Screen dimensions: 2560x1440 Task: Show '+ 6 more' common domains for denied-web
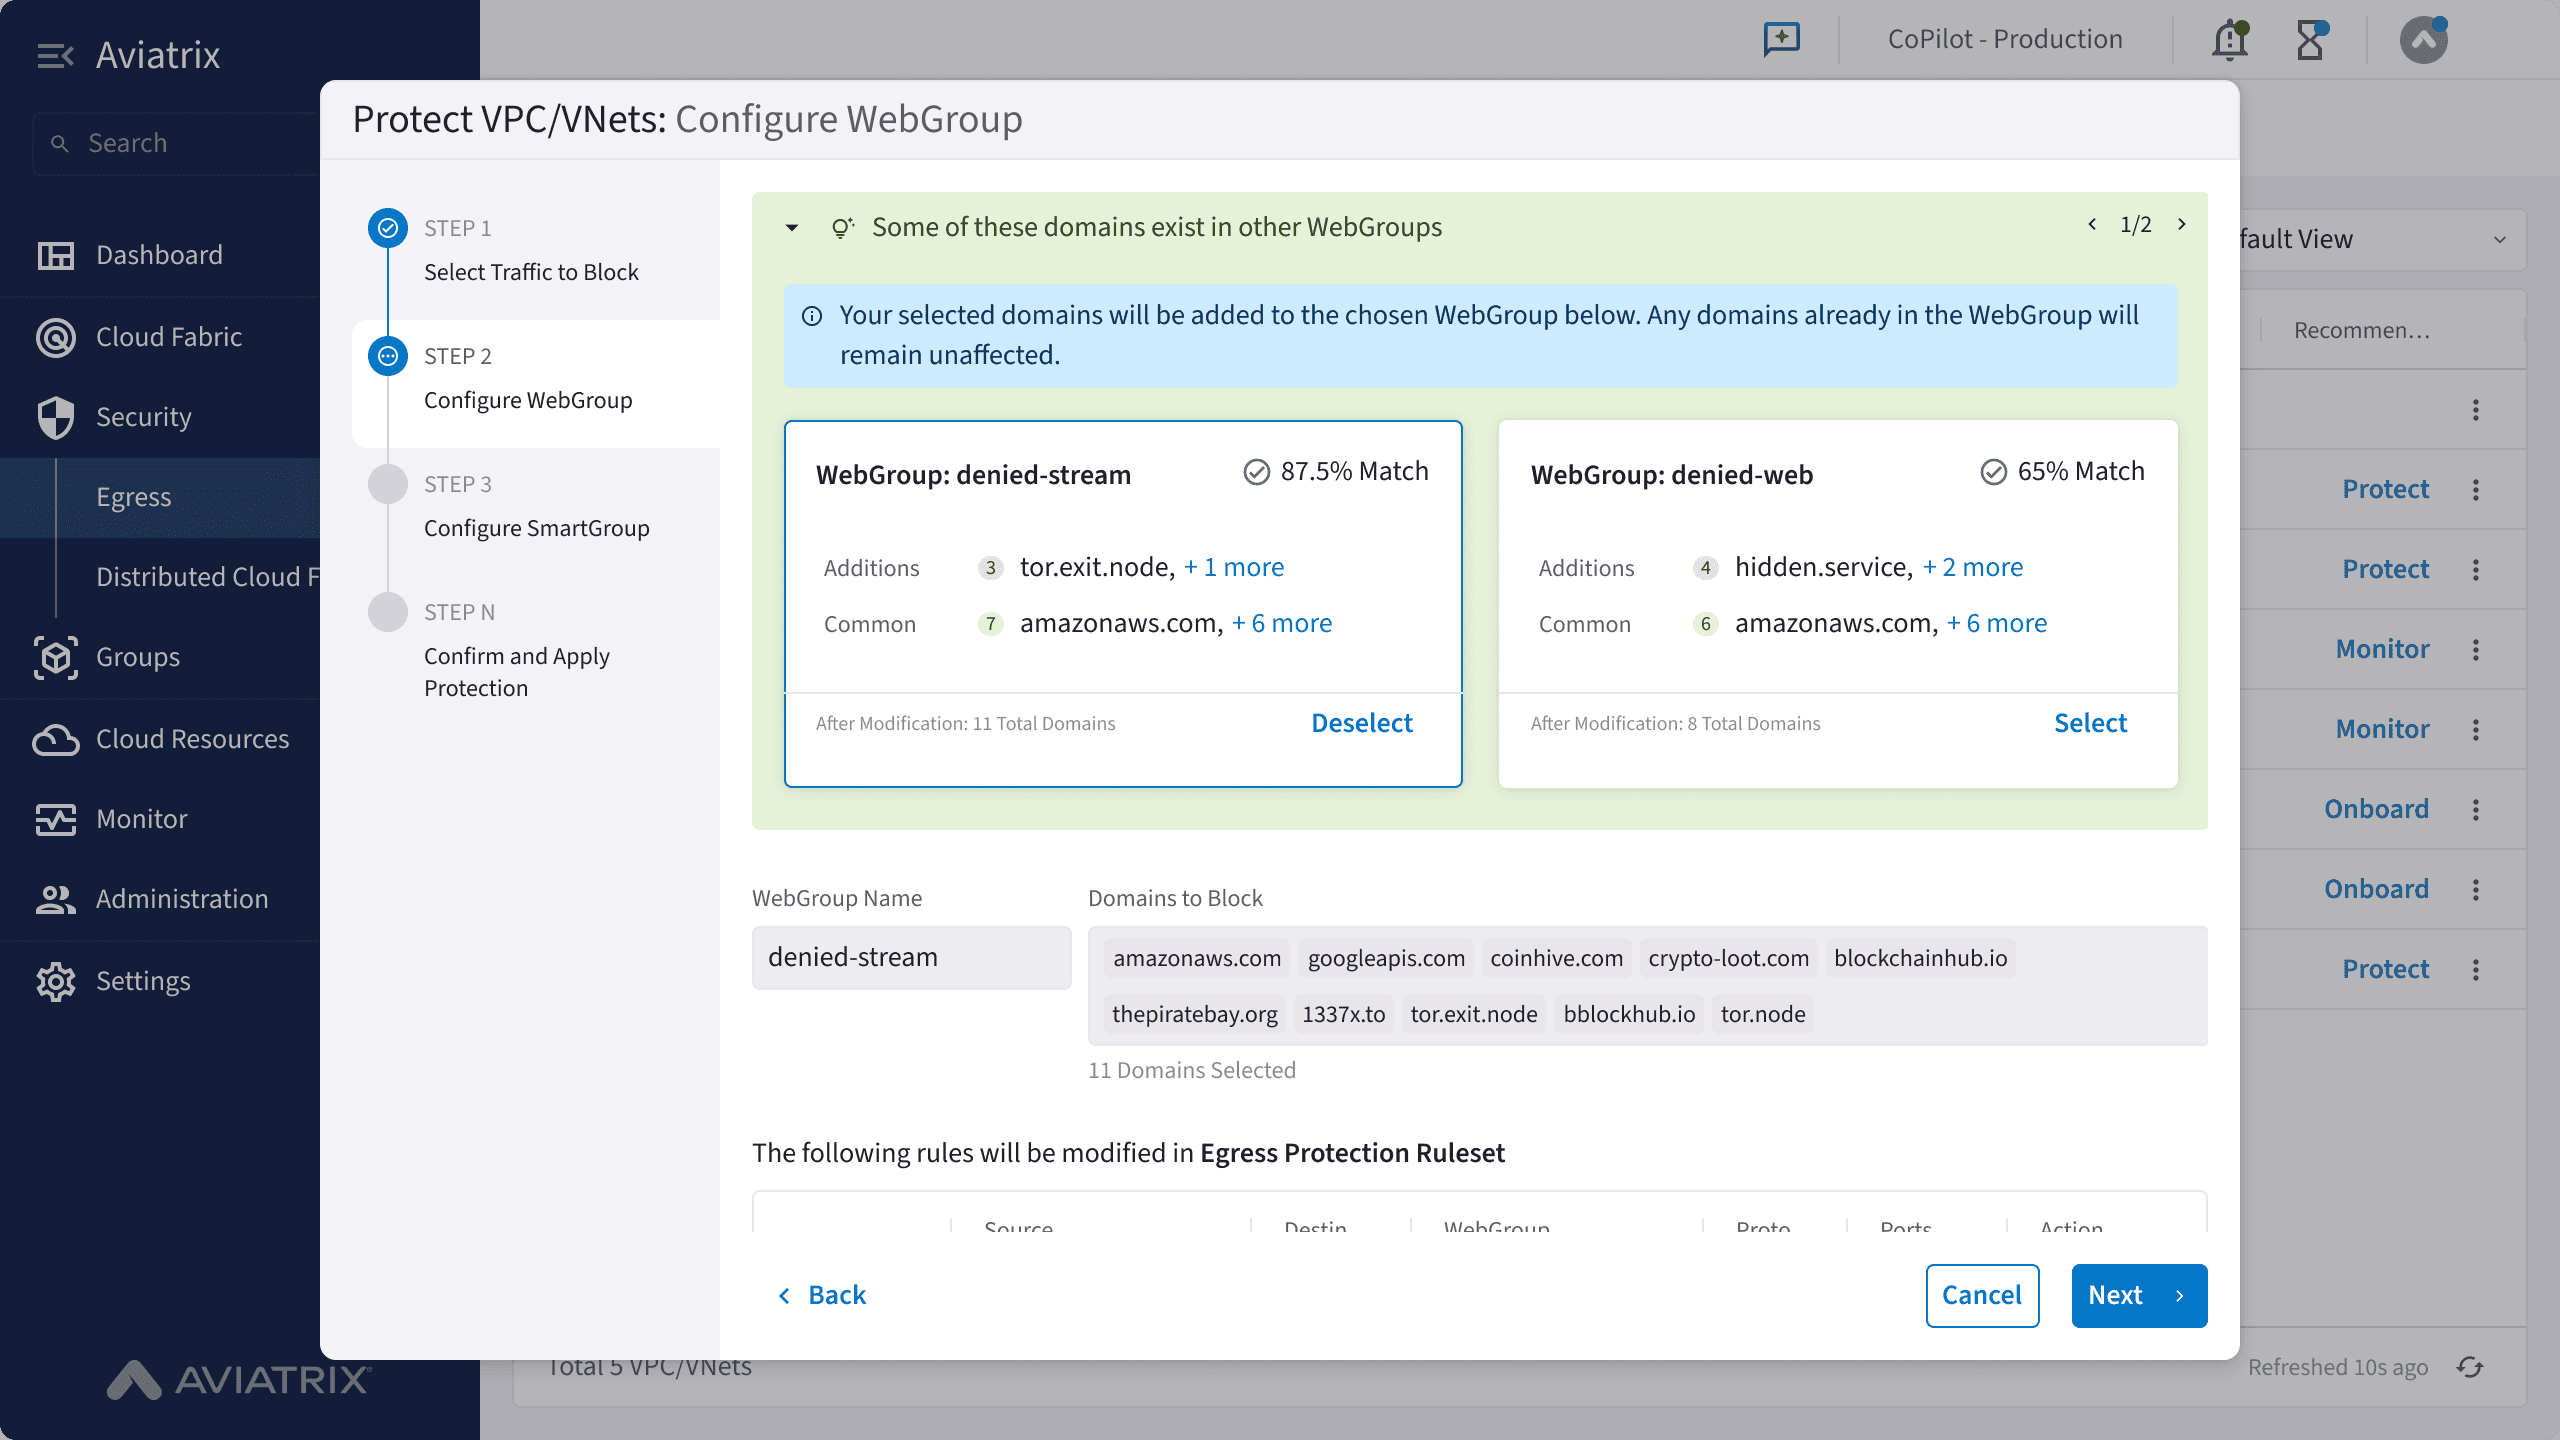pyautogui.click(x=1997, y=624)
